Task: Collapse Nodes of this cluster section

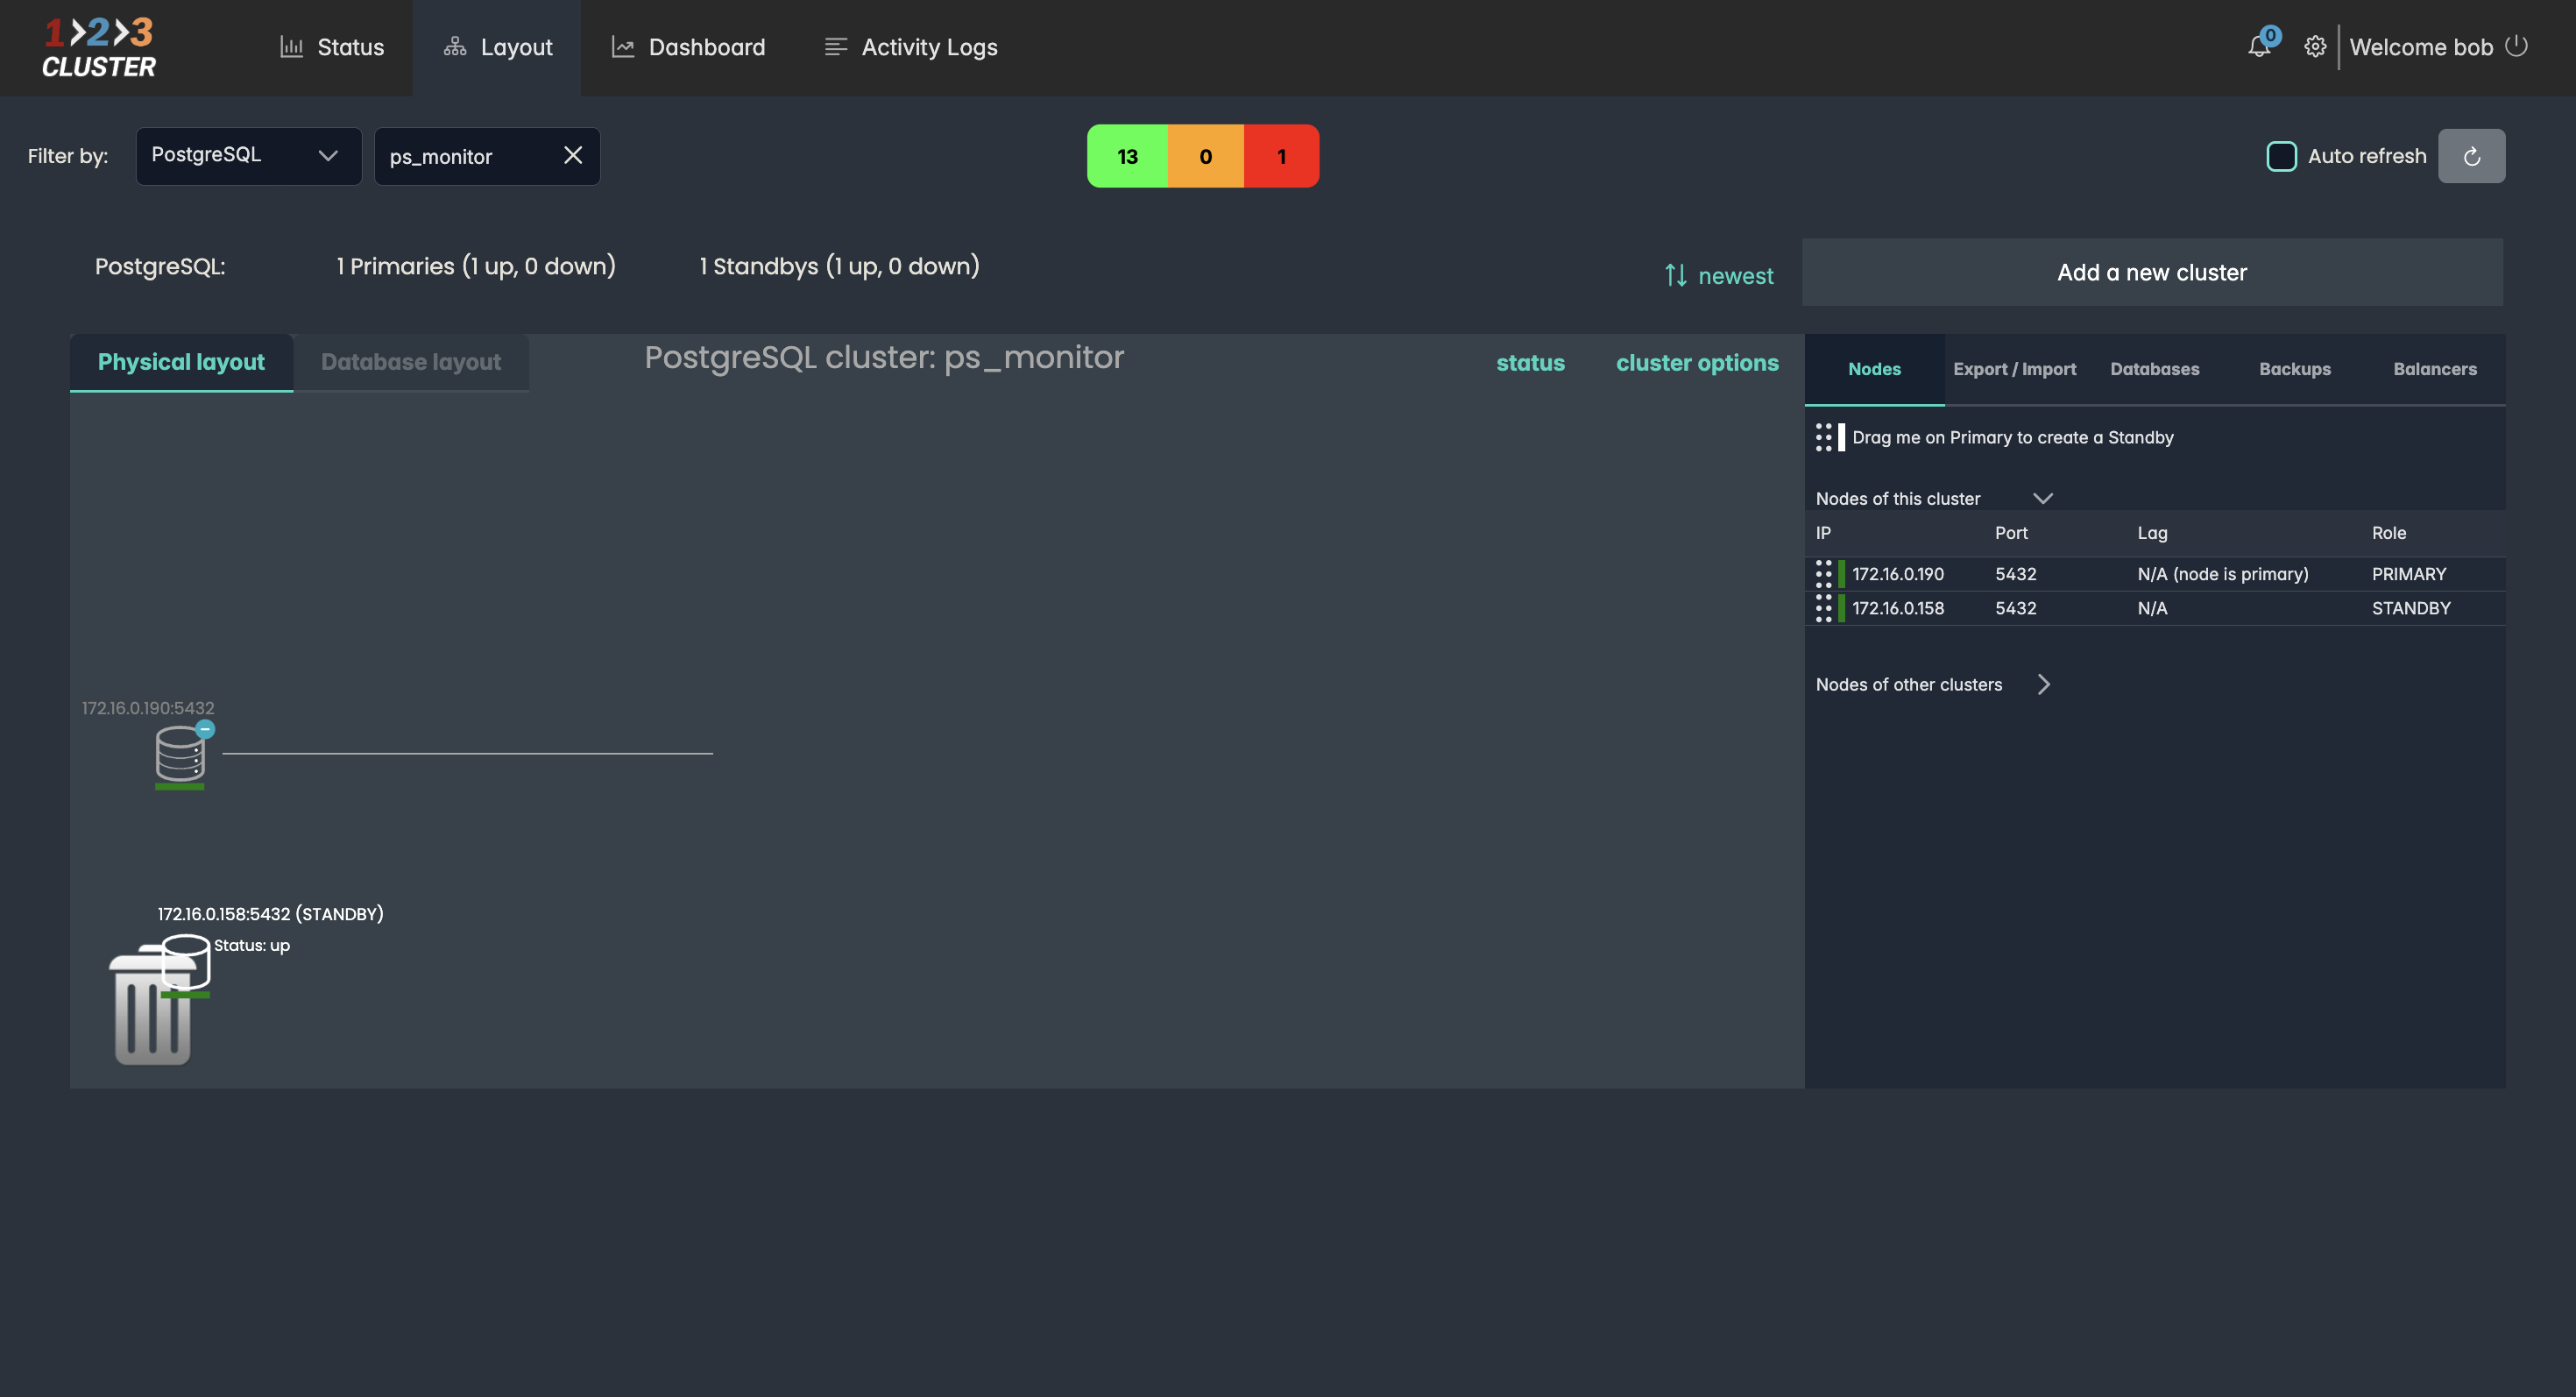Action: click(x=2043, y=498)
